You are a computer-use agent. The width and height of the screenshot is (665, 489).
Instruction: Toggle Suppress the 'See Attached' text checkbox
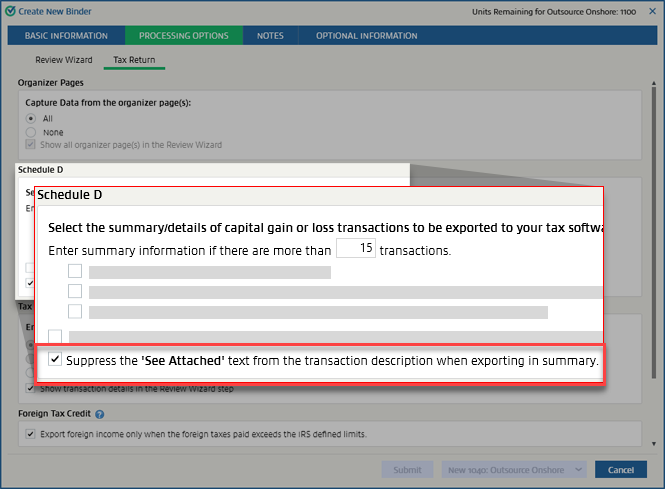(55, 359)
